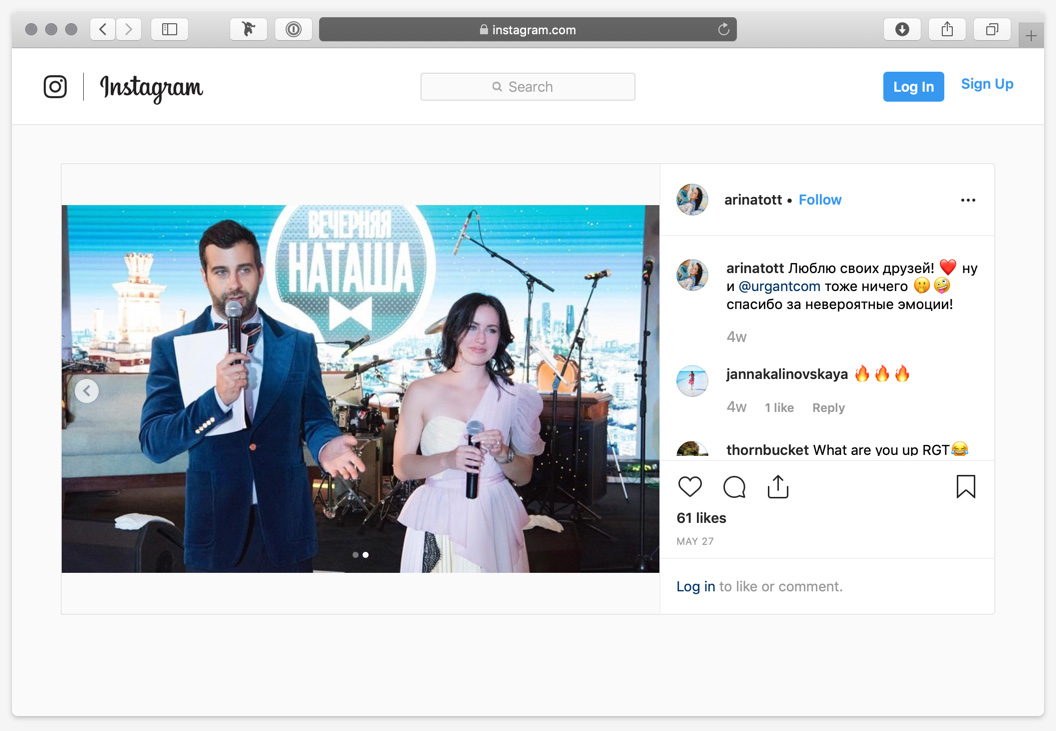Go to previous photo in carousel
The image size is (1056, 731).
87,391
